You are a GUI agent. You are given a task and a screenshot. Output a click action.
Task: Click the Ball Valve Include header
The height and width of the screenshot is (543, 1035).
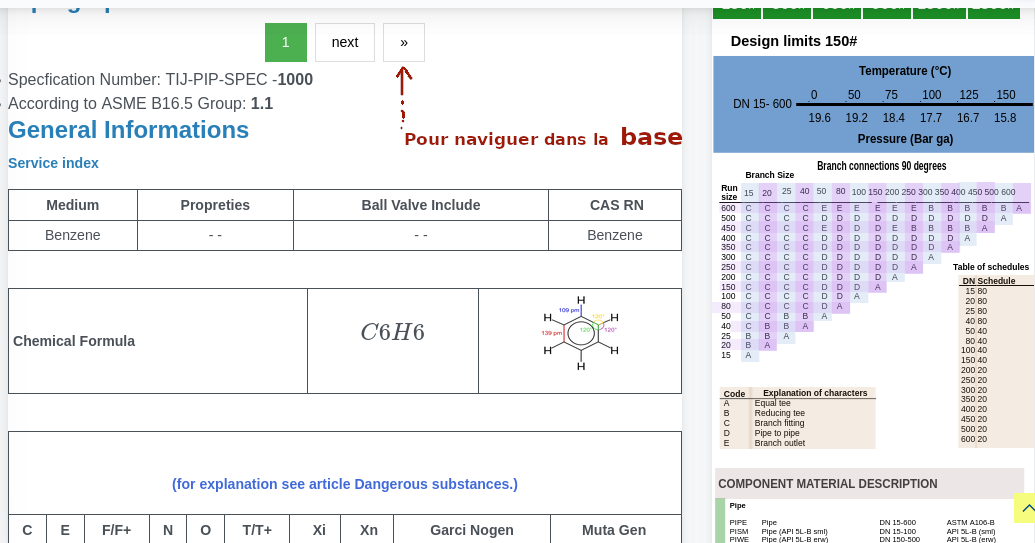(420, 205)
